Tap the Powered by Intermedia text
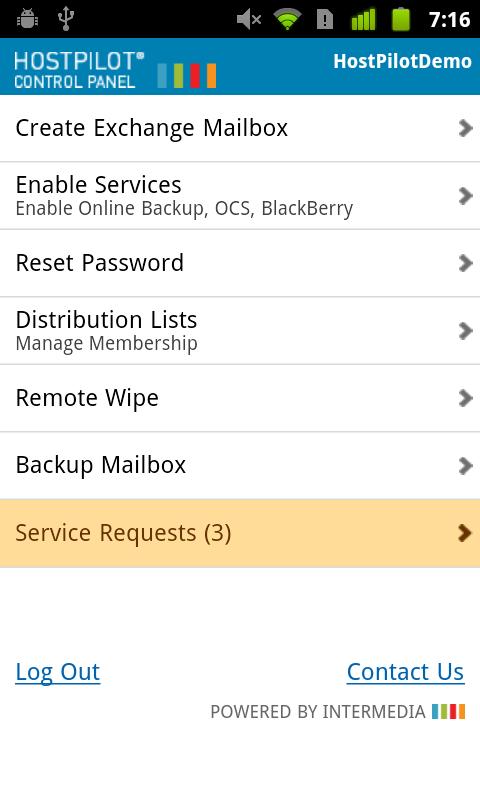The height and width of the screenshot is (800, 480). (x=318, y=711)
